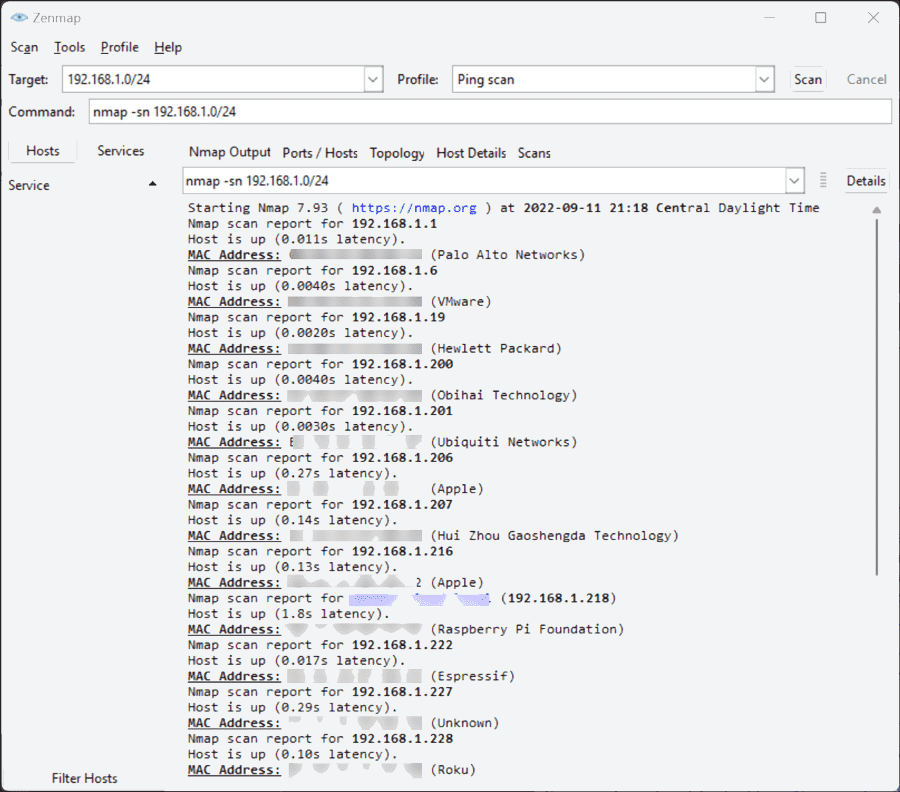Click the IP '192.168.1.227' in the output
Viewport: 900px width, 792px height.
coord(402,692)
